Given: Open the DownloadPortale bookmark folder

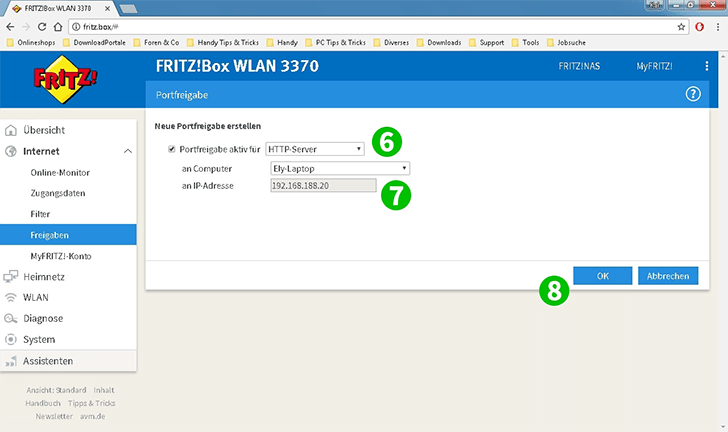Looking at the screenshot, I should coord(95,43).
